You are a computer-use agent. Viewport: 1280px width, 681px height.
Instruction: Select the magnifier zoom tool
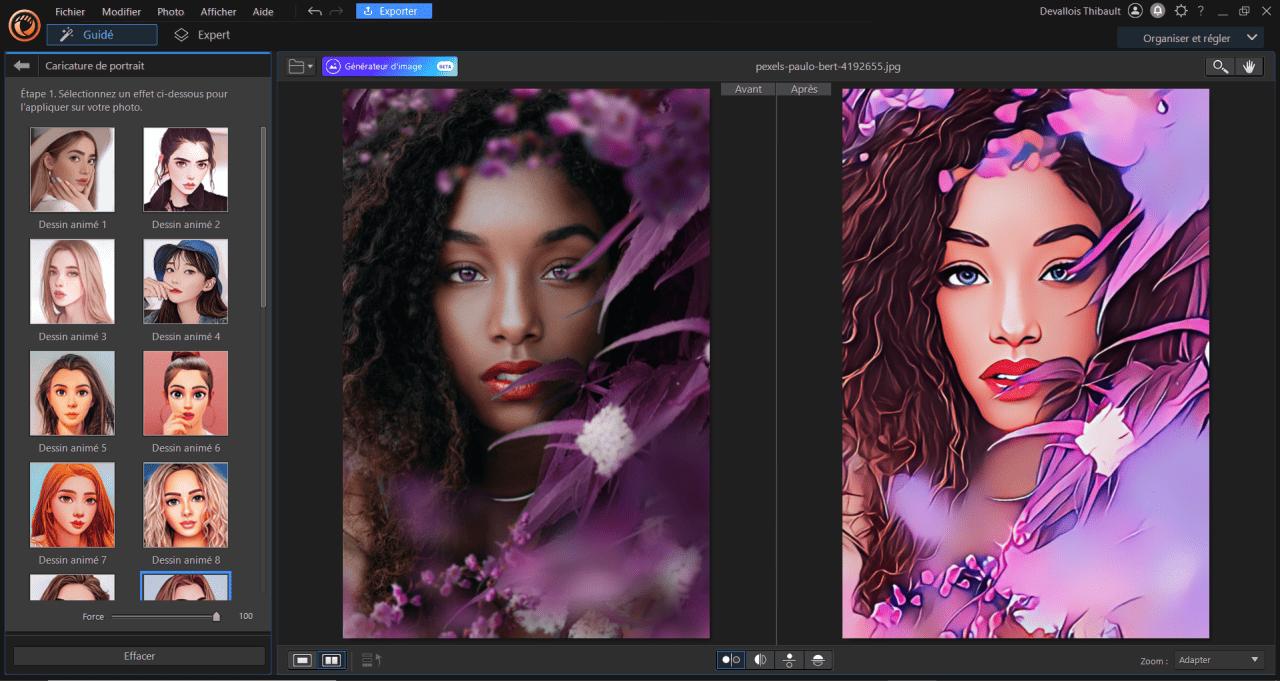tap(1220, 66)
